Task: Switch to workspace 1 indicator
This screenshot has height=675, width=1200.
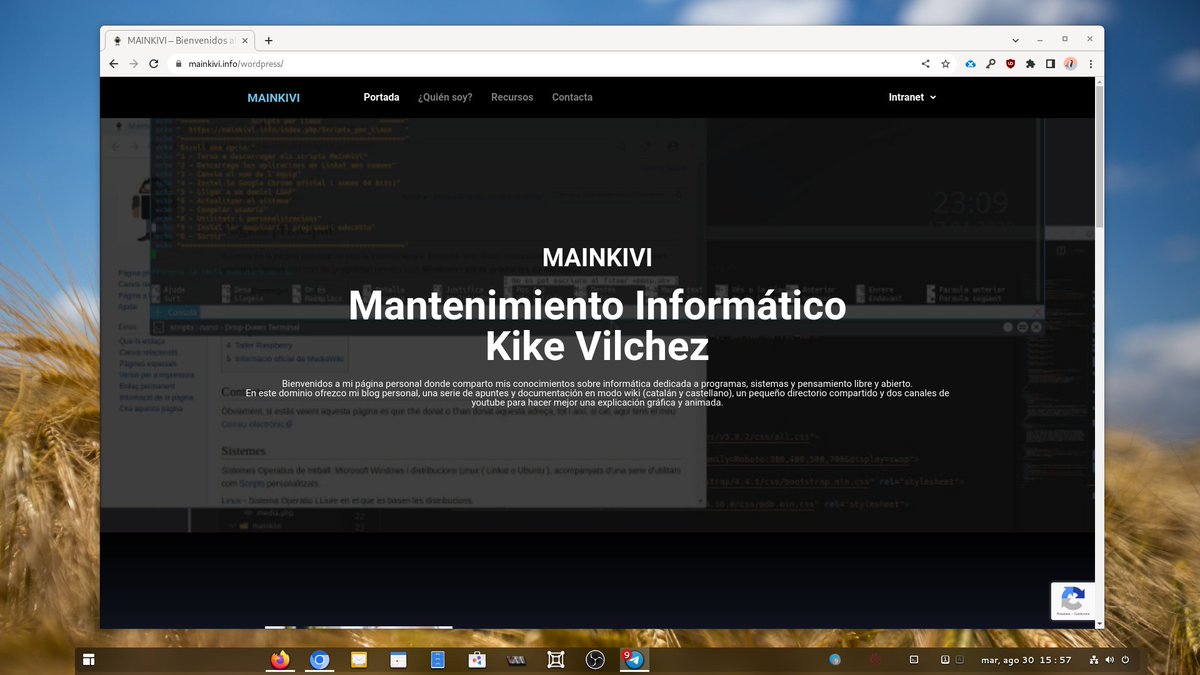Action: 944,660
